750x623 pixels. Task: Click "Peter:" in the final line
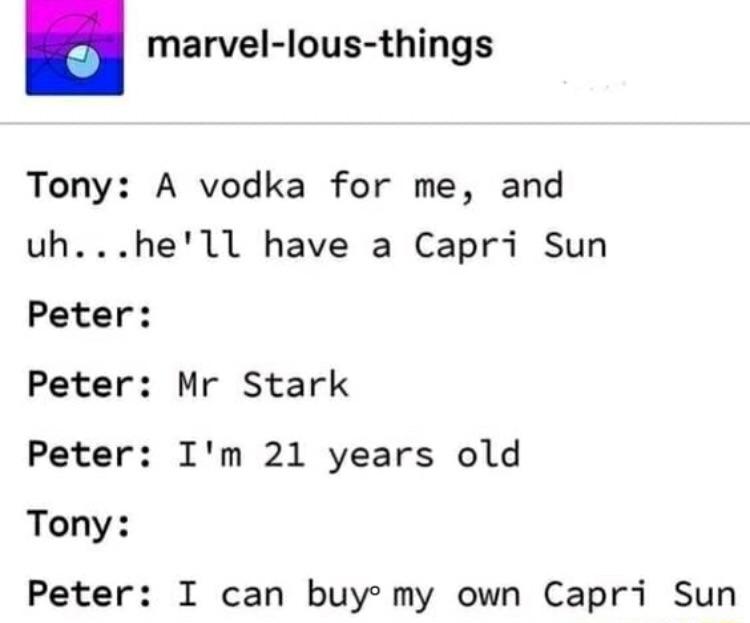point(88,594)
